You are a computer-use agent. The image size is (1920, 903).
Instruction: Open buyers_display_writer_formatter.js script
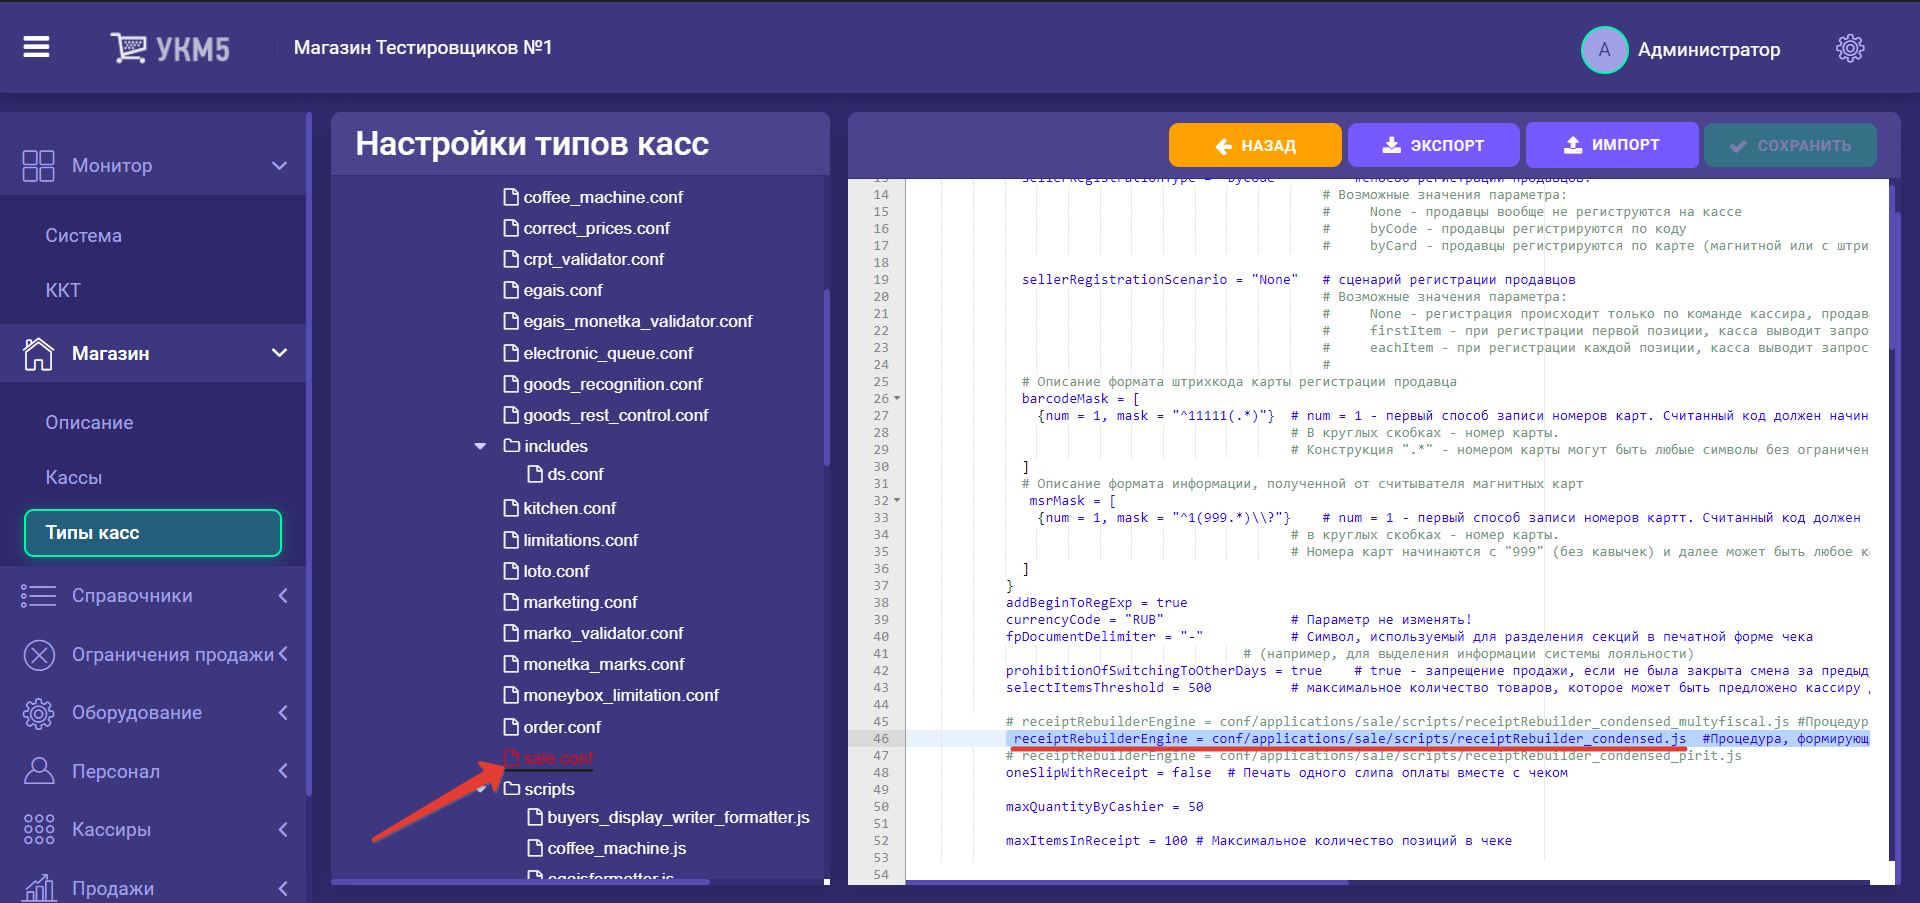click(x=678, y=817)
